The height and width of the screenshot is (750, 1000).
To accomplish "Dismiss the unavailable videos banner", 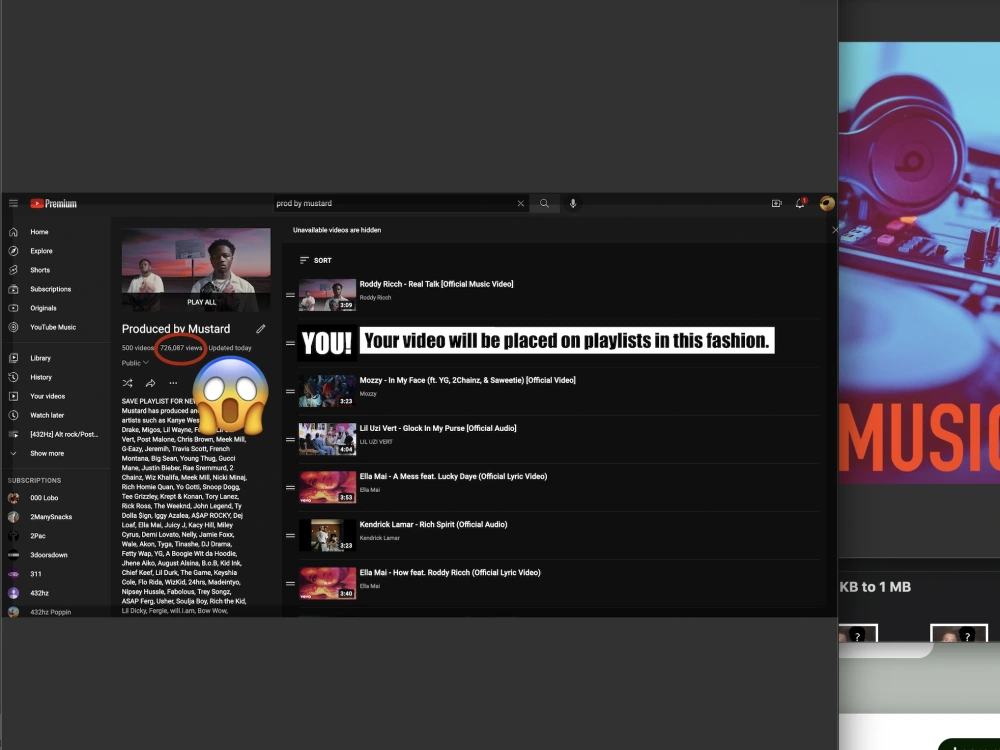I will coord(835,230).
